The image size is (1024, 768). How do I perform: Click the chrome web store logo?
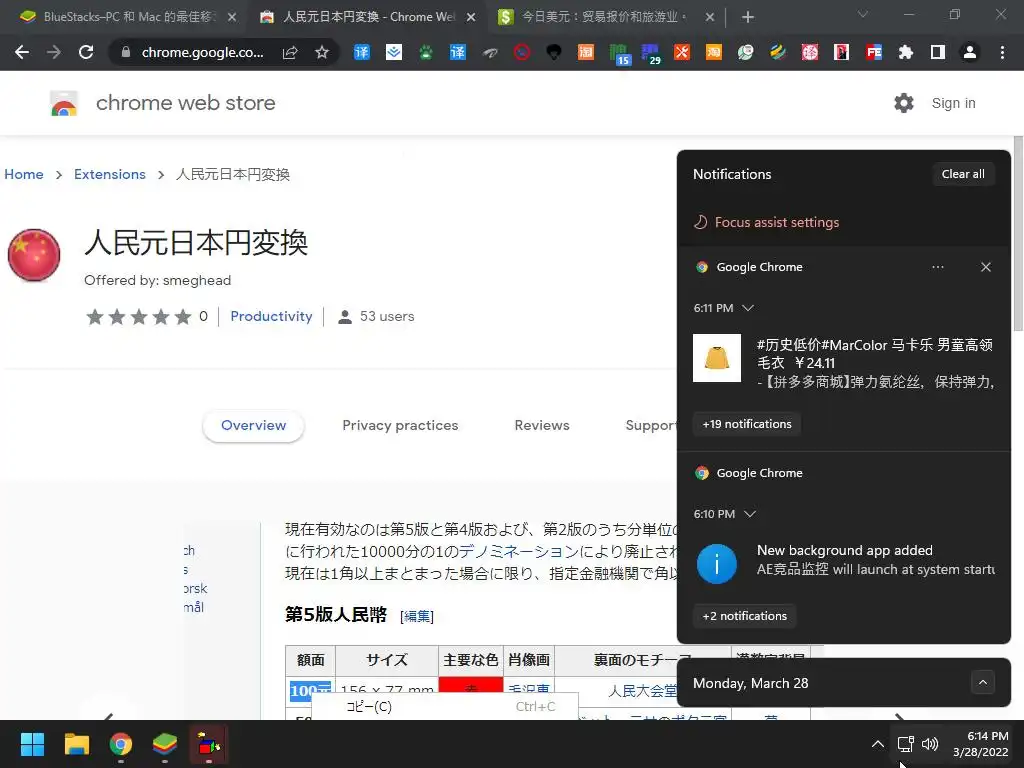pos(64,103)
